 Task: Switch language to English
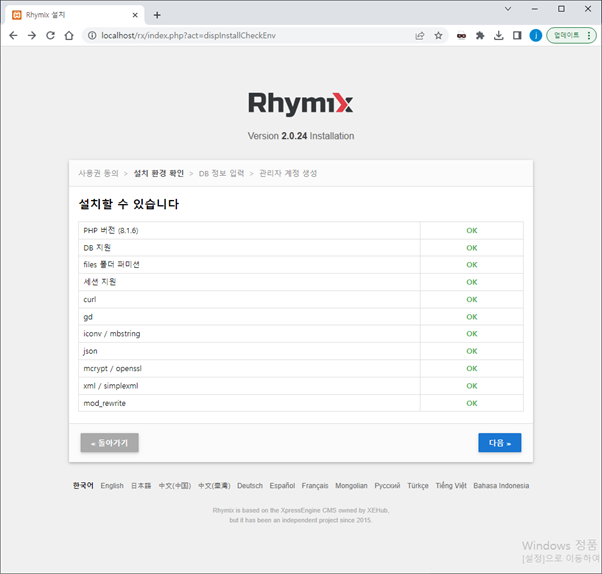(112, 486)
